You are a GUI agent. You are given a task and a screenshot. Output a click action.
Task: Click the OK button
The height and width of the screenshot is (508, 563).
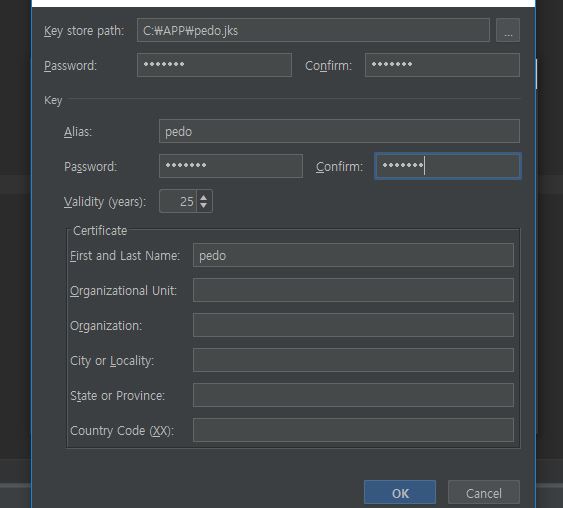click(400, 493)
